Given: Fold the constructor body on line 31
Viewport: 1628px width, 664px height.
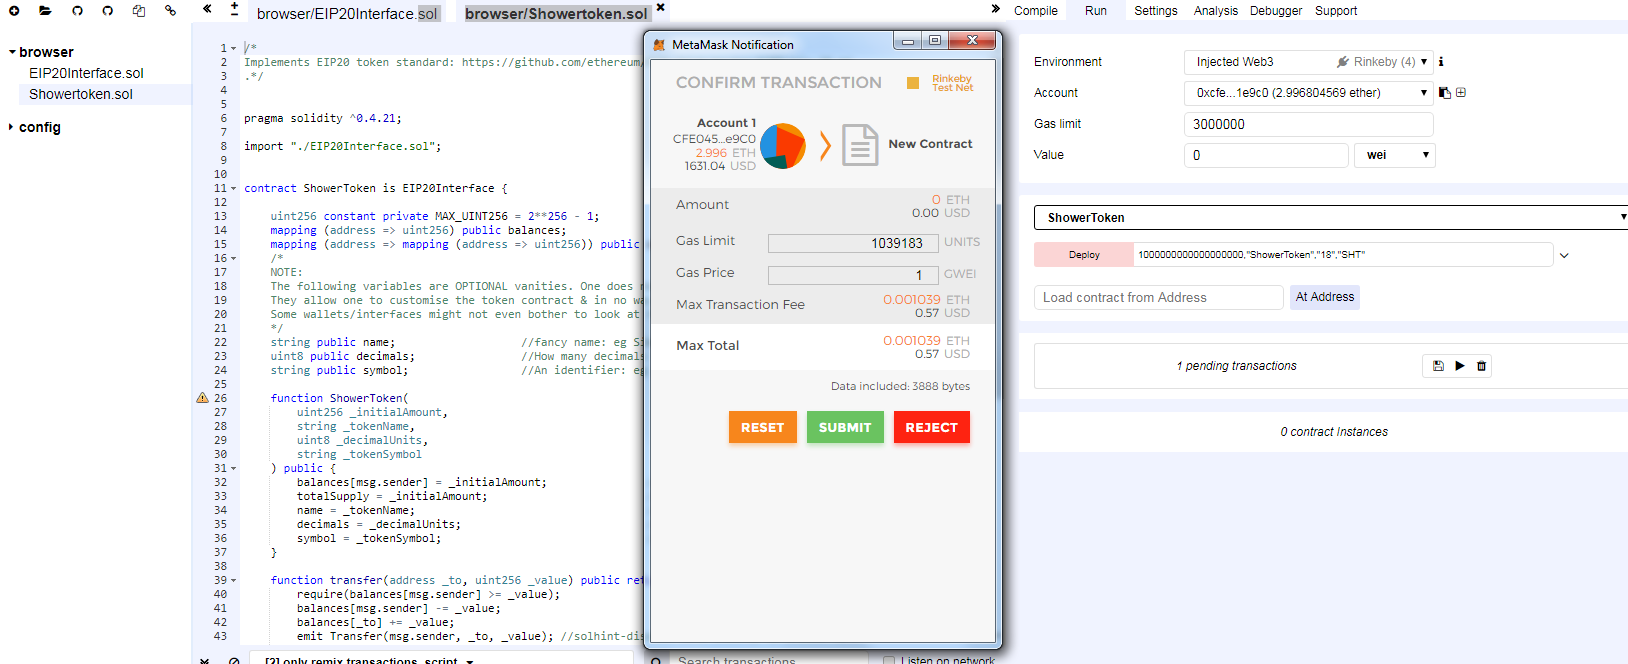Looking at the screenshot, I should pyautogui.click(x=234, y=468).
